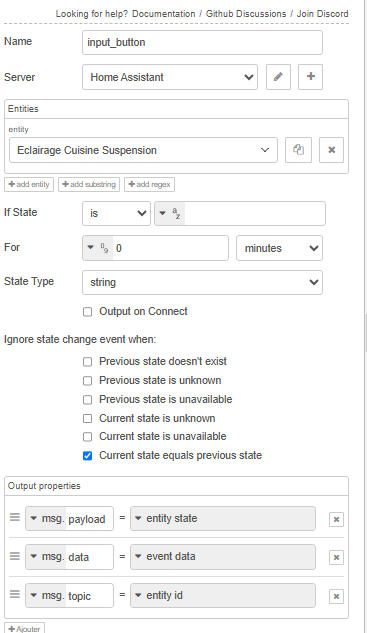Check Previous state is unknown
The width and height of the screenshot is (367, 633).
[88, 381]
